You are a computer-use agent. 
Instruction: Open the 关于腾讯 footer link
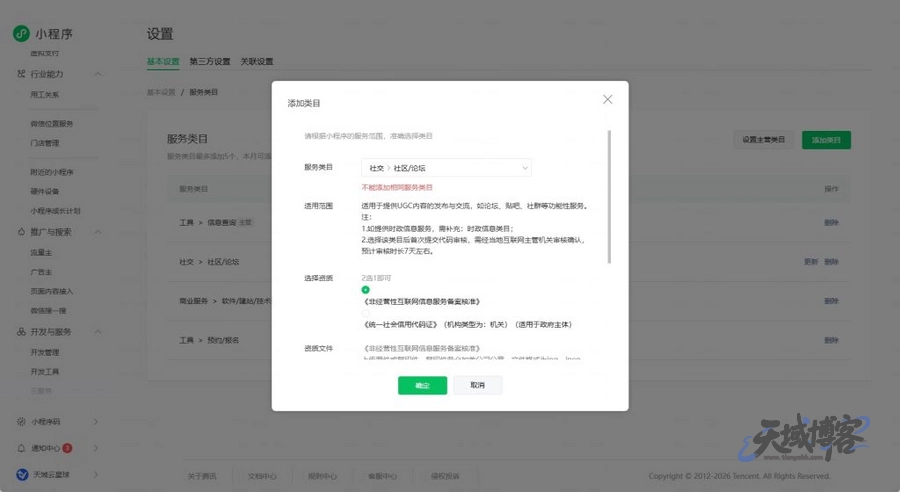[202, 476]
